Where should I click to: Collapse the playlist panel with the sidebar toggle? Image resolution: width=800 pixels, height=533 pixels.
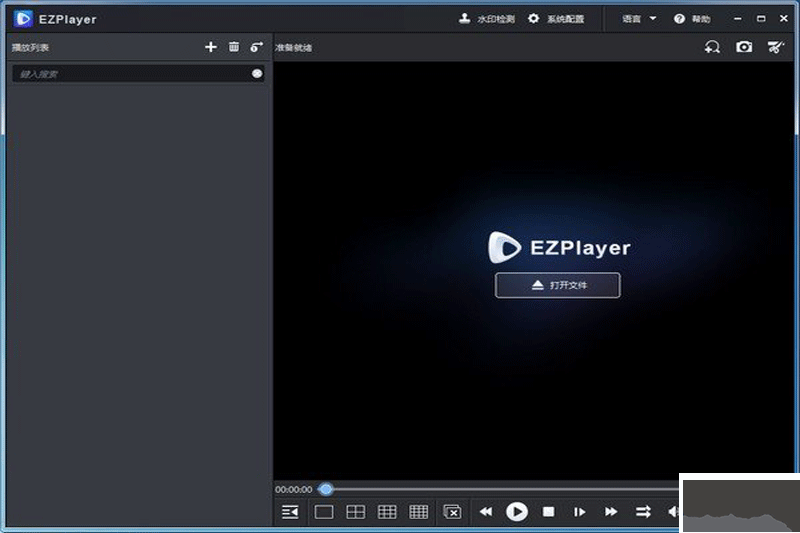point(290,512)
